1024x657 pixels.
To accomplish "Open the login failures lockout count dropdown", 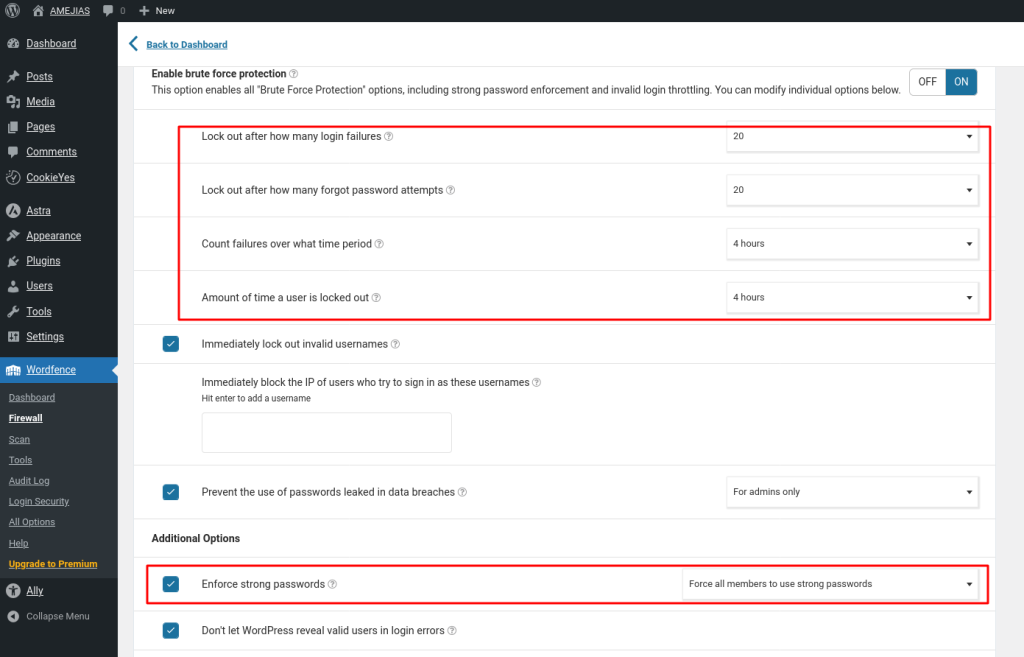I will point(852,136).
